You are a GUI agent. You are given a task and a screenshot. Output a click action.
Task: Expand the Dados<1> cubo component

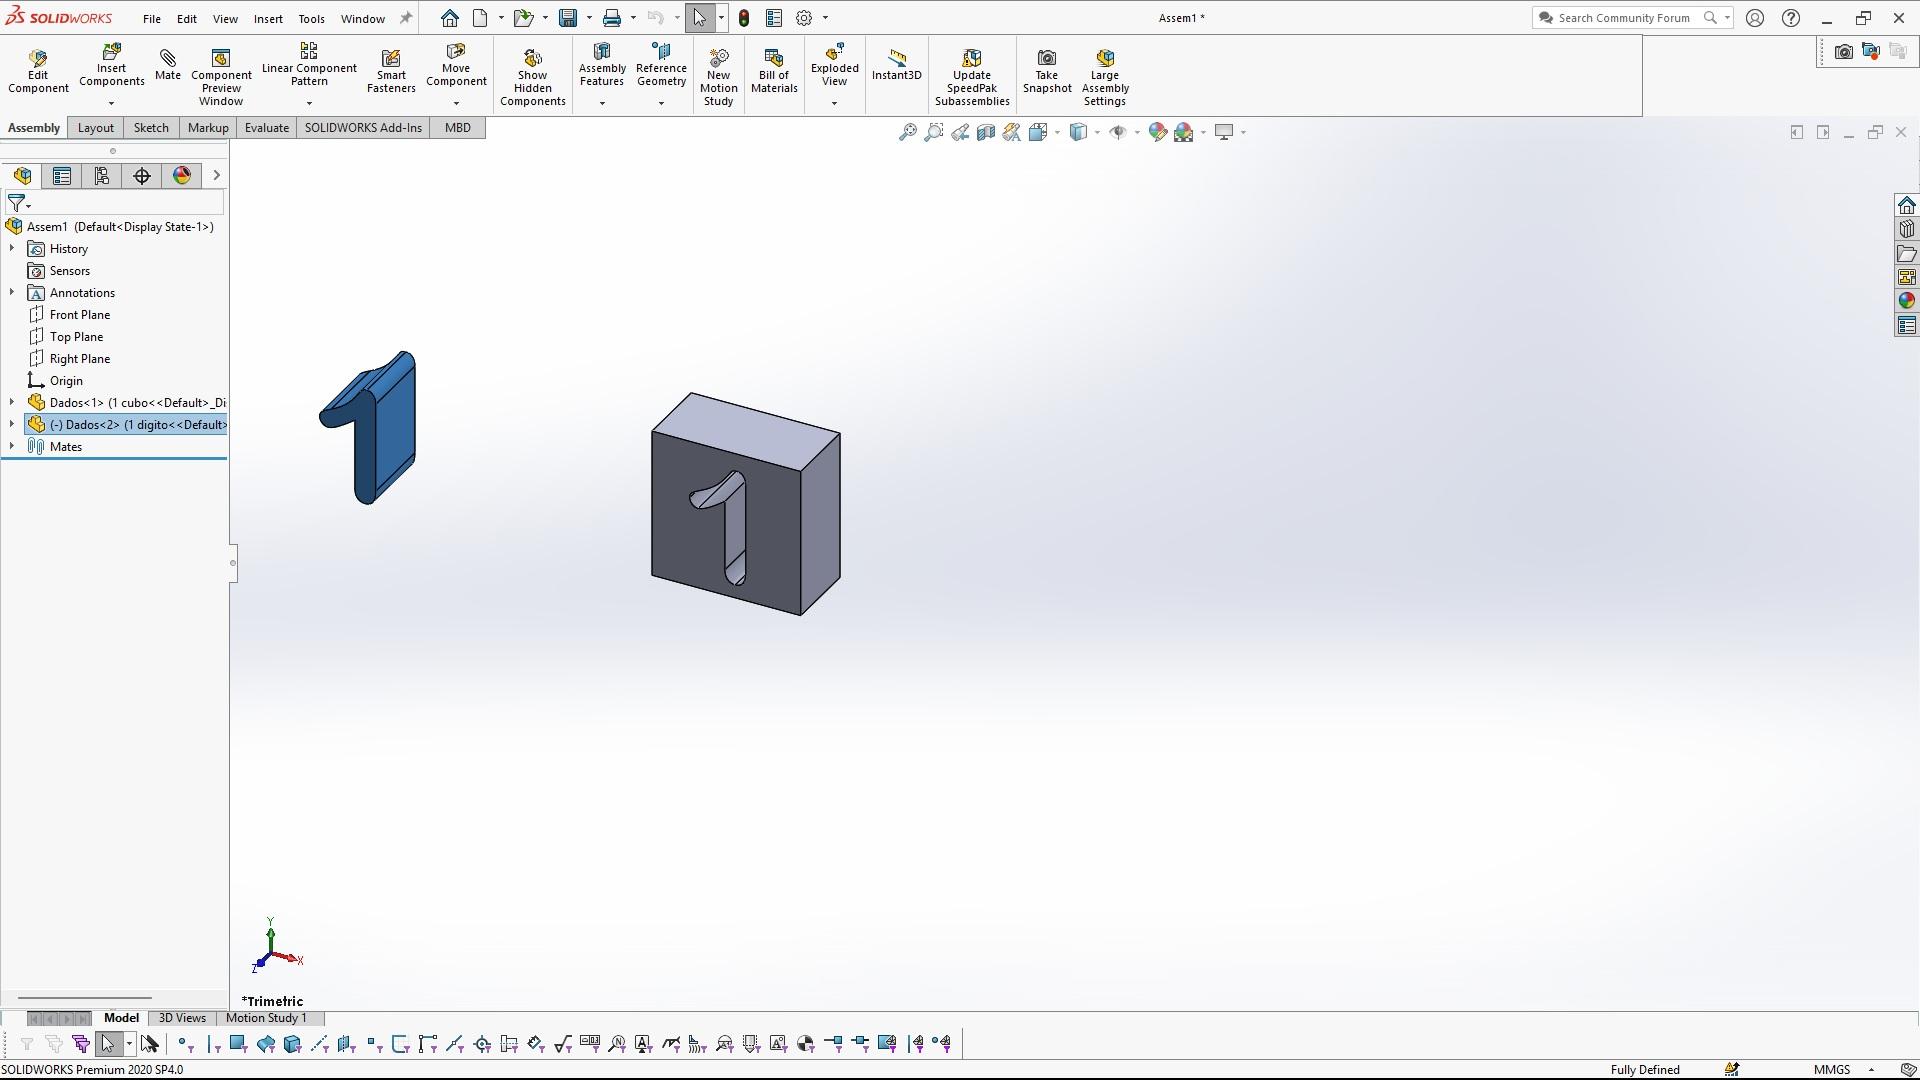pos(12,402)
